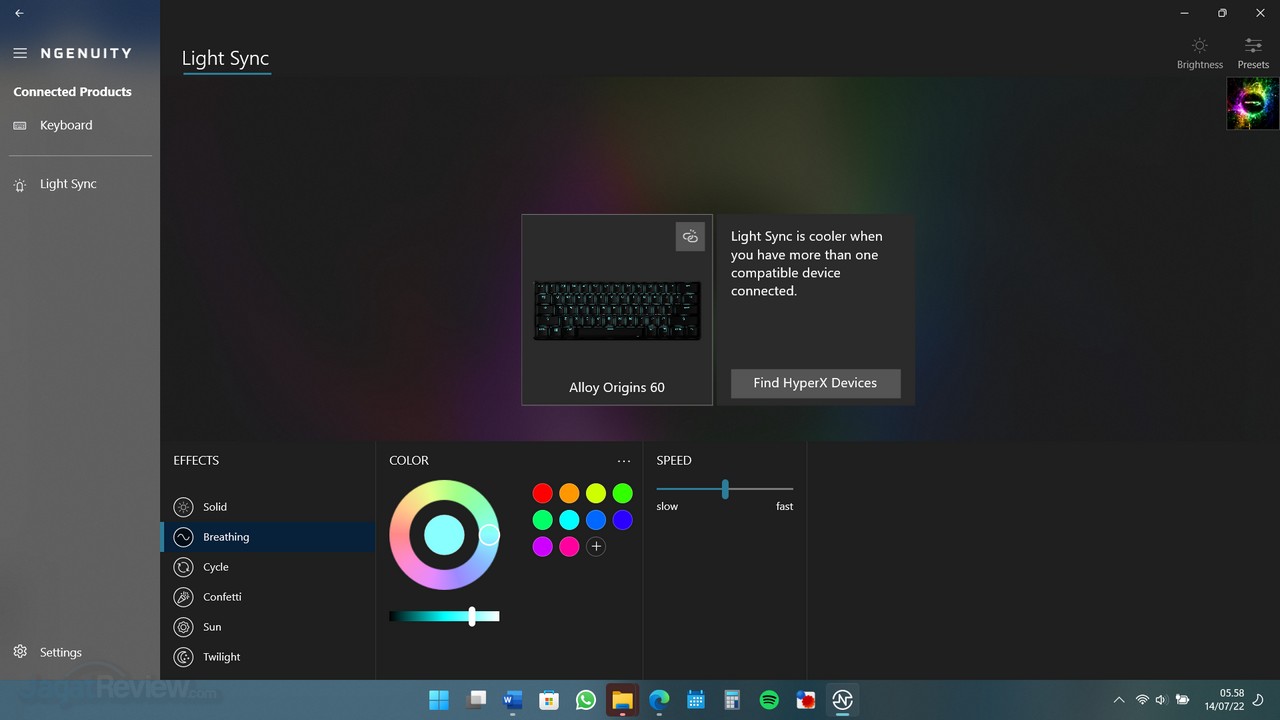1280x720 pixels.
Task: Click the sync link icon on keyboard card
Action: click(690, 236)
